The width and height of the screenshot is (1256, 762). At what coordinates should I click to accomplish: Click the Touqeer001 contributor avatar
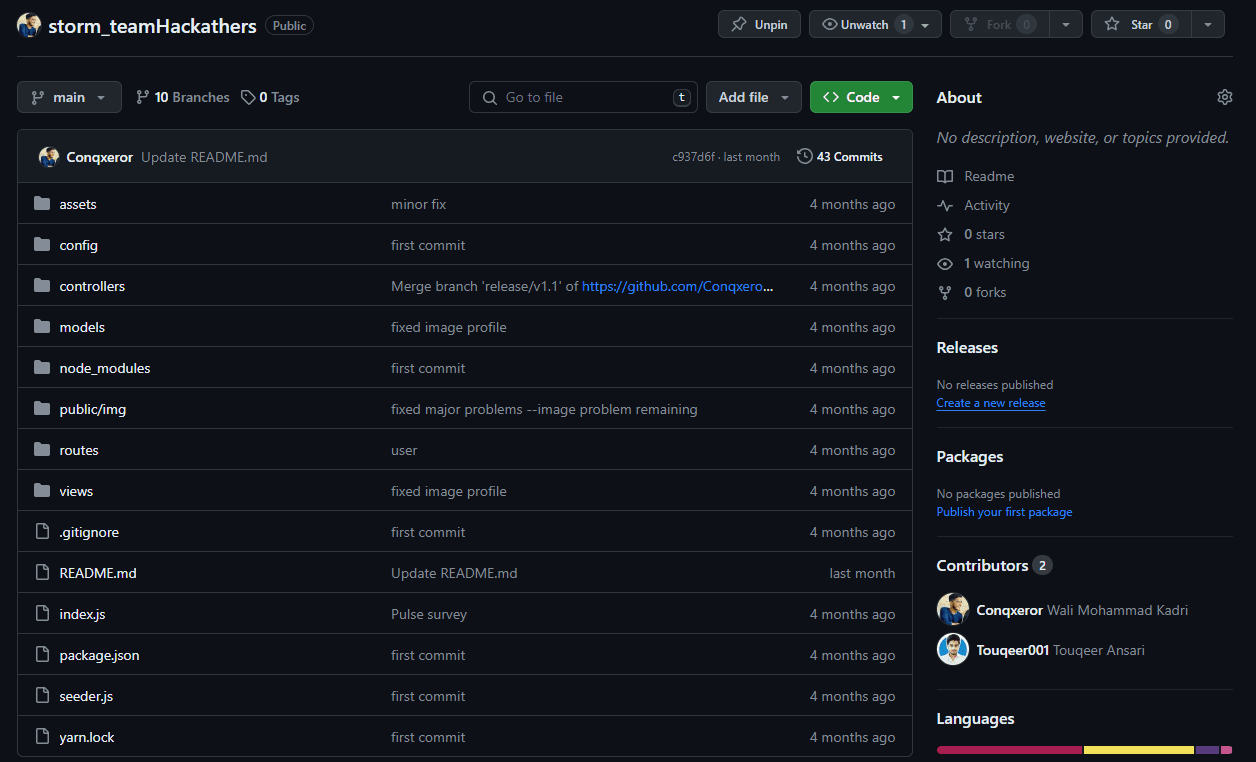pyautogui.click(x=953, y=650)
